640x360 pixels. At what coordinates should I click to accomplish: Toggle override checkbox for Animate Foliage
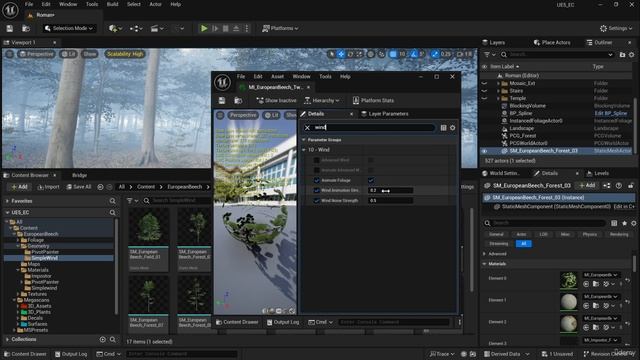pos(317,180)
